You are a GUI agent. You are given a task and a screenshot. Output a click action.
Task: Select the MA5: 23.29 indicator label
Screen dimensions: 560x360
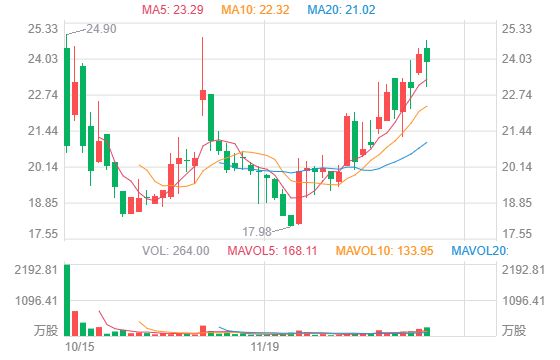click(x=173, y=9)
